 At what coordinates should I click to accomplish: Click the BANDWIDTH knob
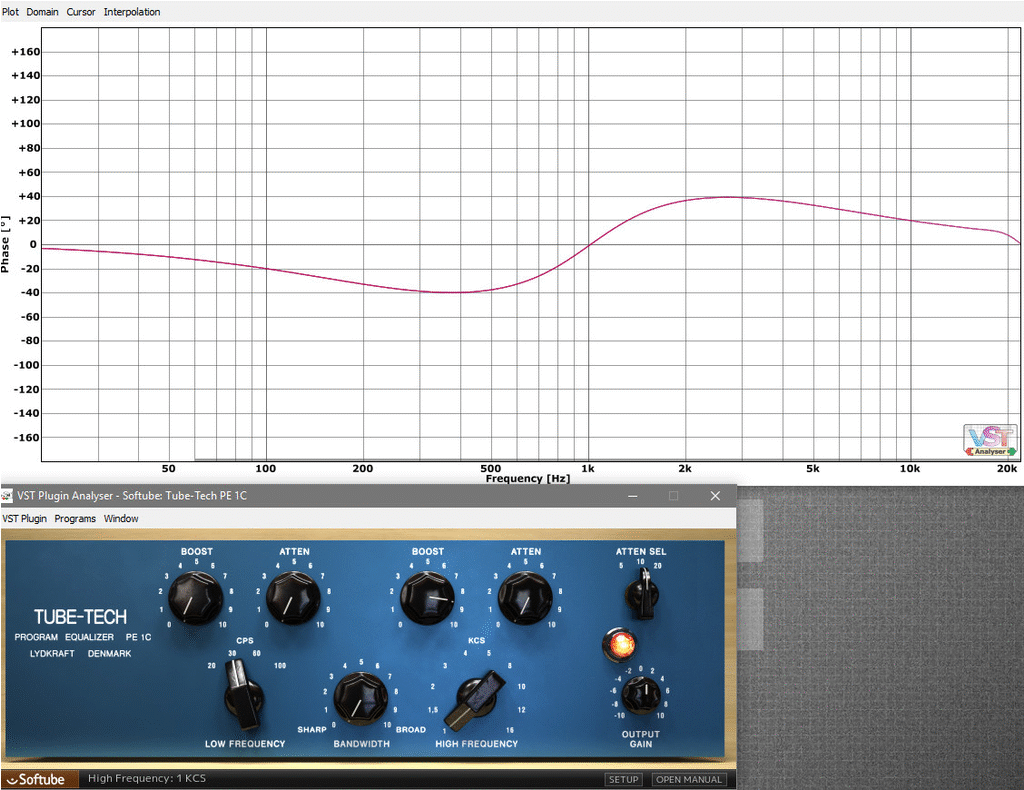[x=360, y=698]
